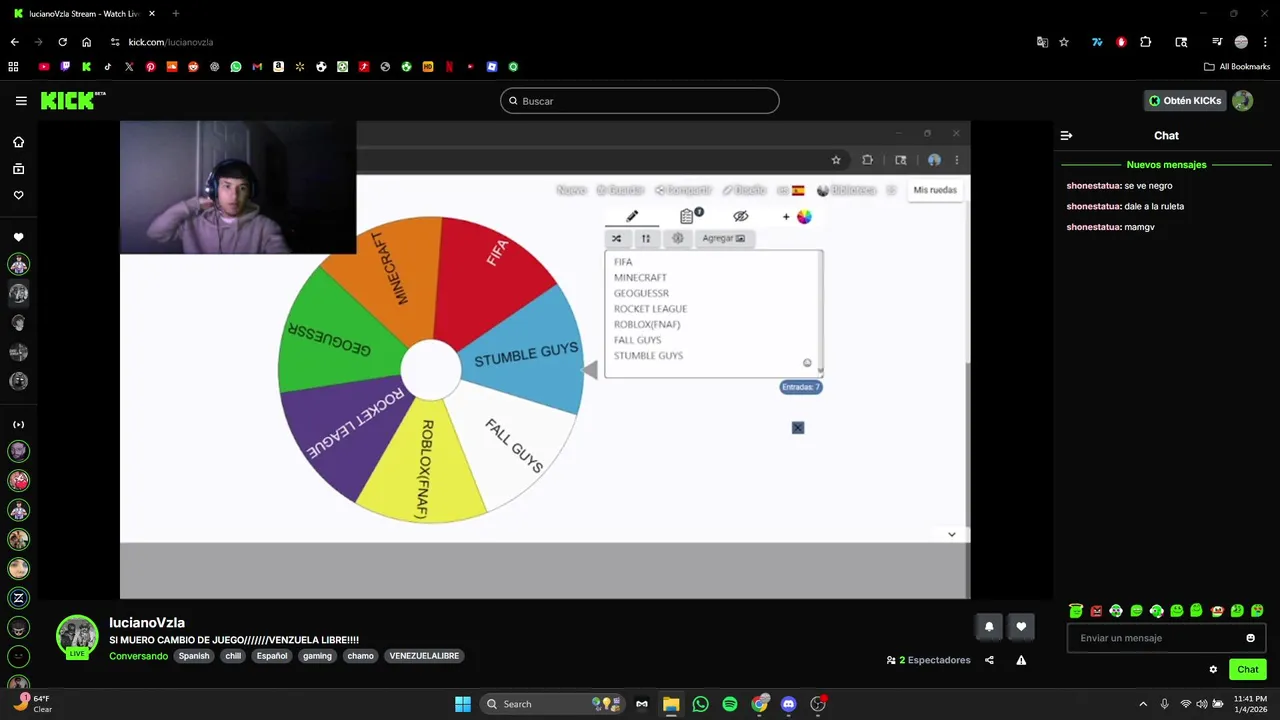Open File Explorer from the taskbar
The width and height of the screenshot is (1280, 720).
coord(671,704)
